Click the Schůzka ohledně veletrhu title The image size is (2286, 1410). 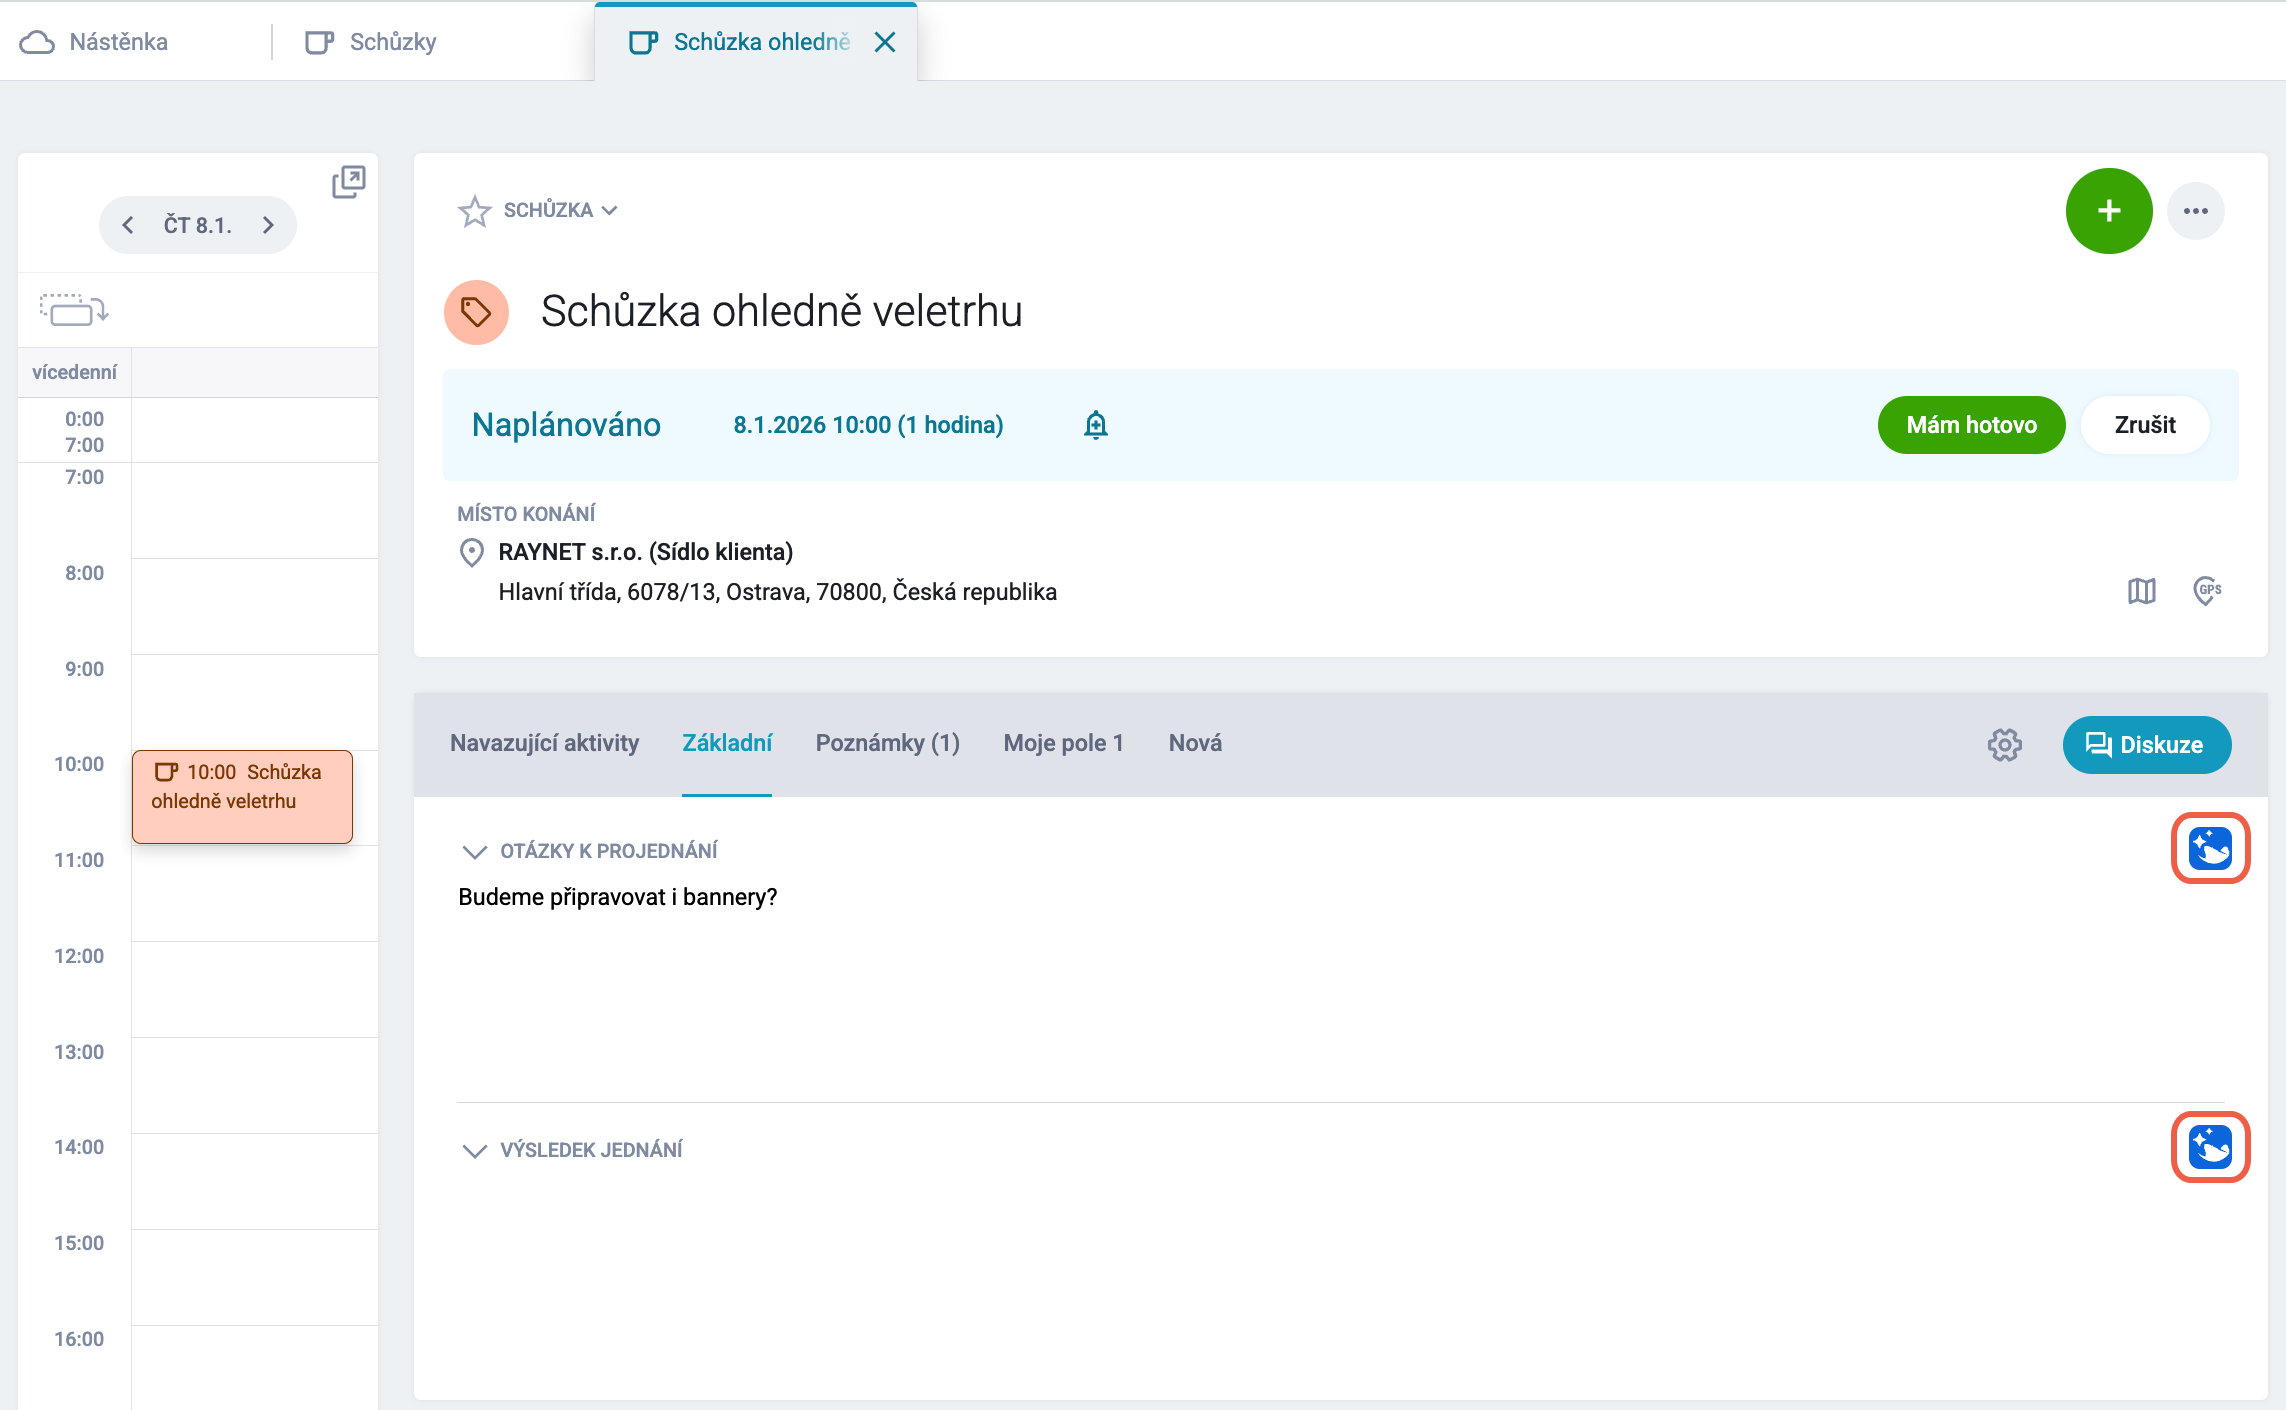[781, 312]
